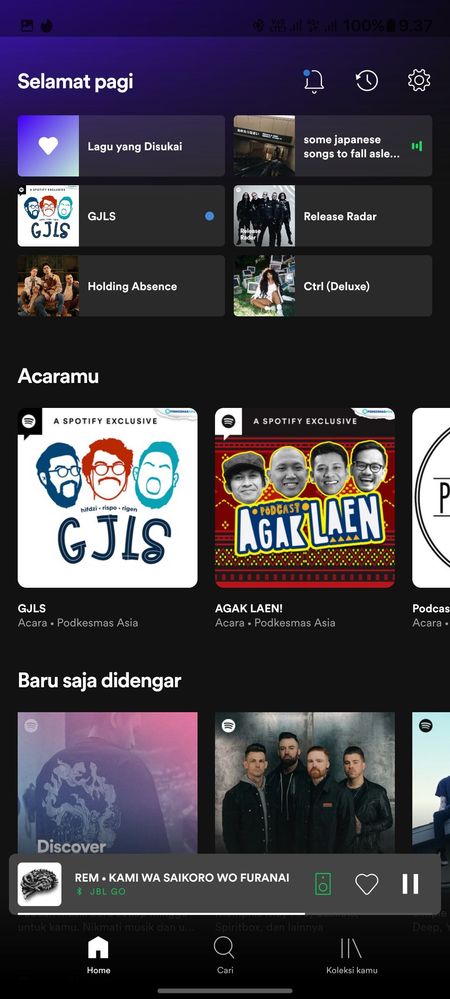The width and height of the screenshot is (450, 999).
Task: Tap the heart icon on Lagu yang Disukai
Action: coord(48,146)
